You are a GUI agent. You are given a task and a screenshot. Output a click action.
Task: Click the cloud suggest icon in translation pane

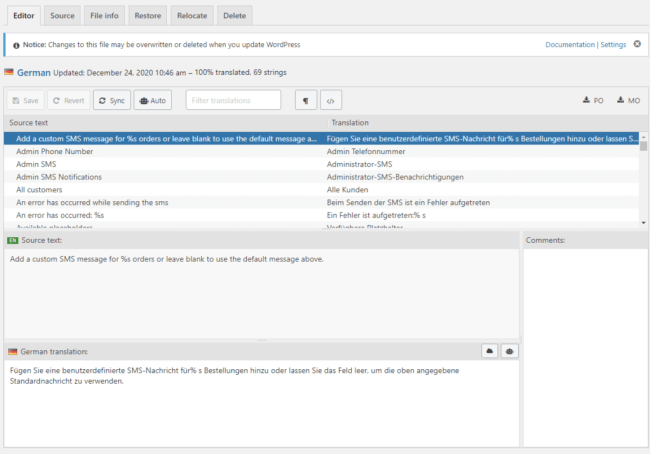click(490, 351)
